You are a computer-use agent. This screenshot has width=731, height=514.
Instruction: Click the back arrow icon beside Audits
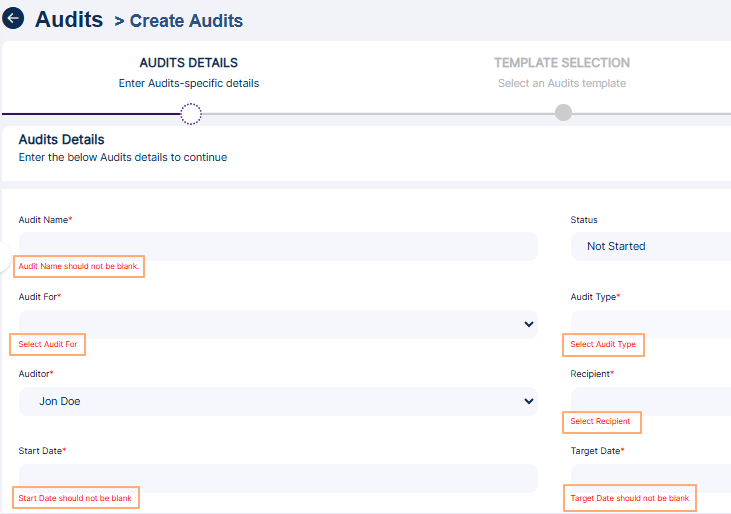click(x=14, y=19)
